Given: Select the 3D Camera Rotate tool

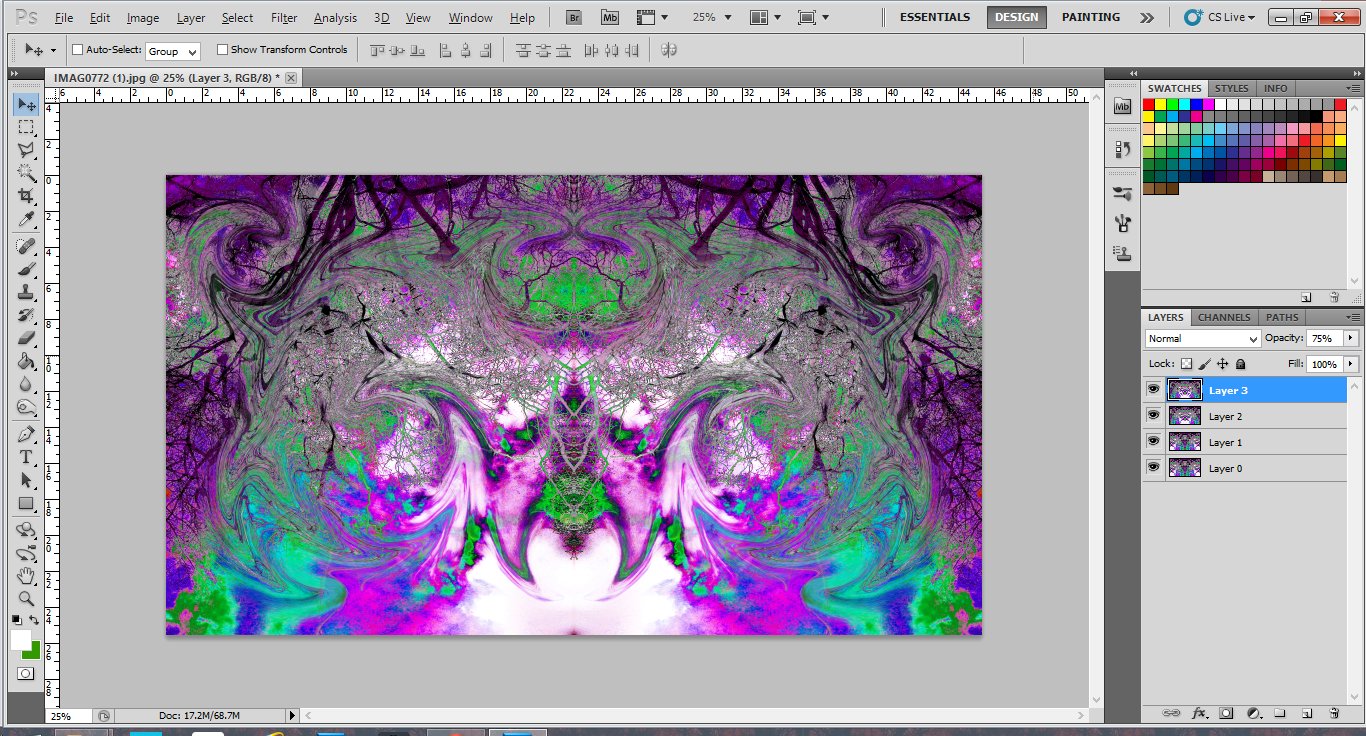Looking at the screenshot, I should click(x=26, y=553).
